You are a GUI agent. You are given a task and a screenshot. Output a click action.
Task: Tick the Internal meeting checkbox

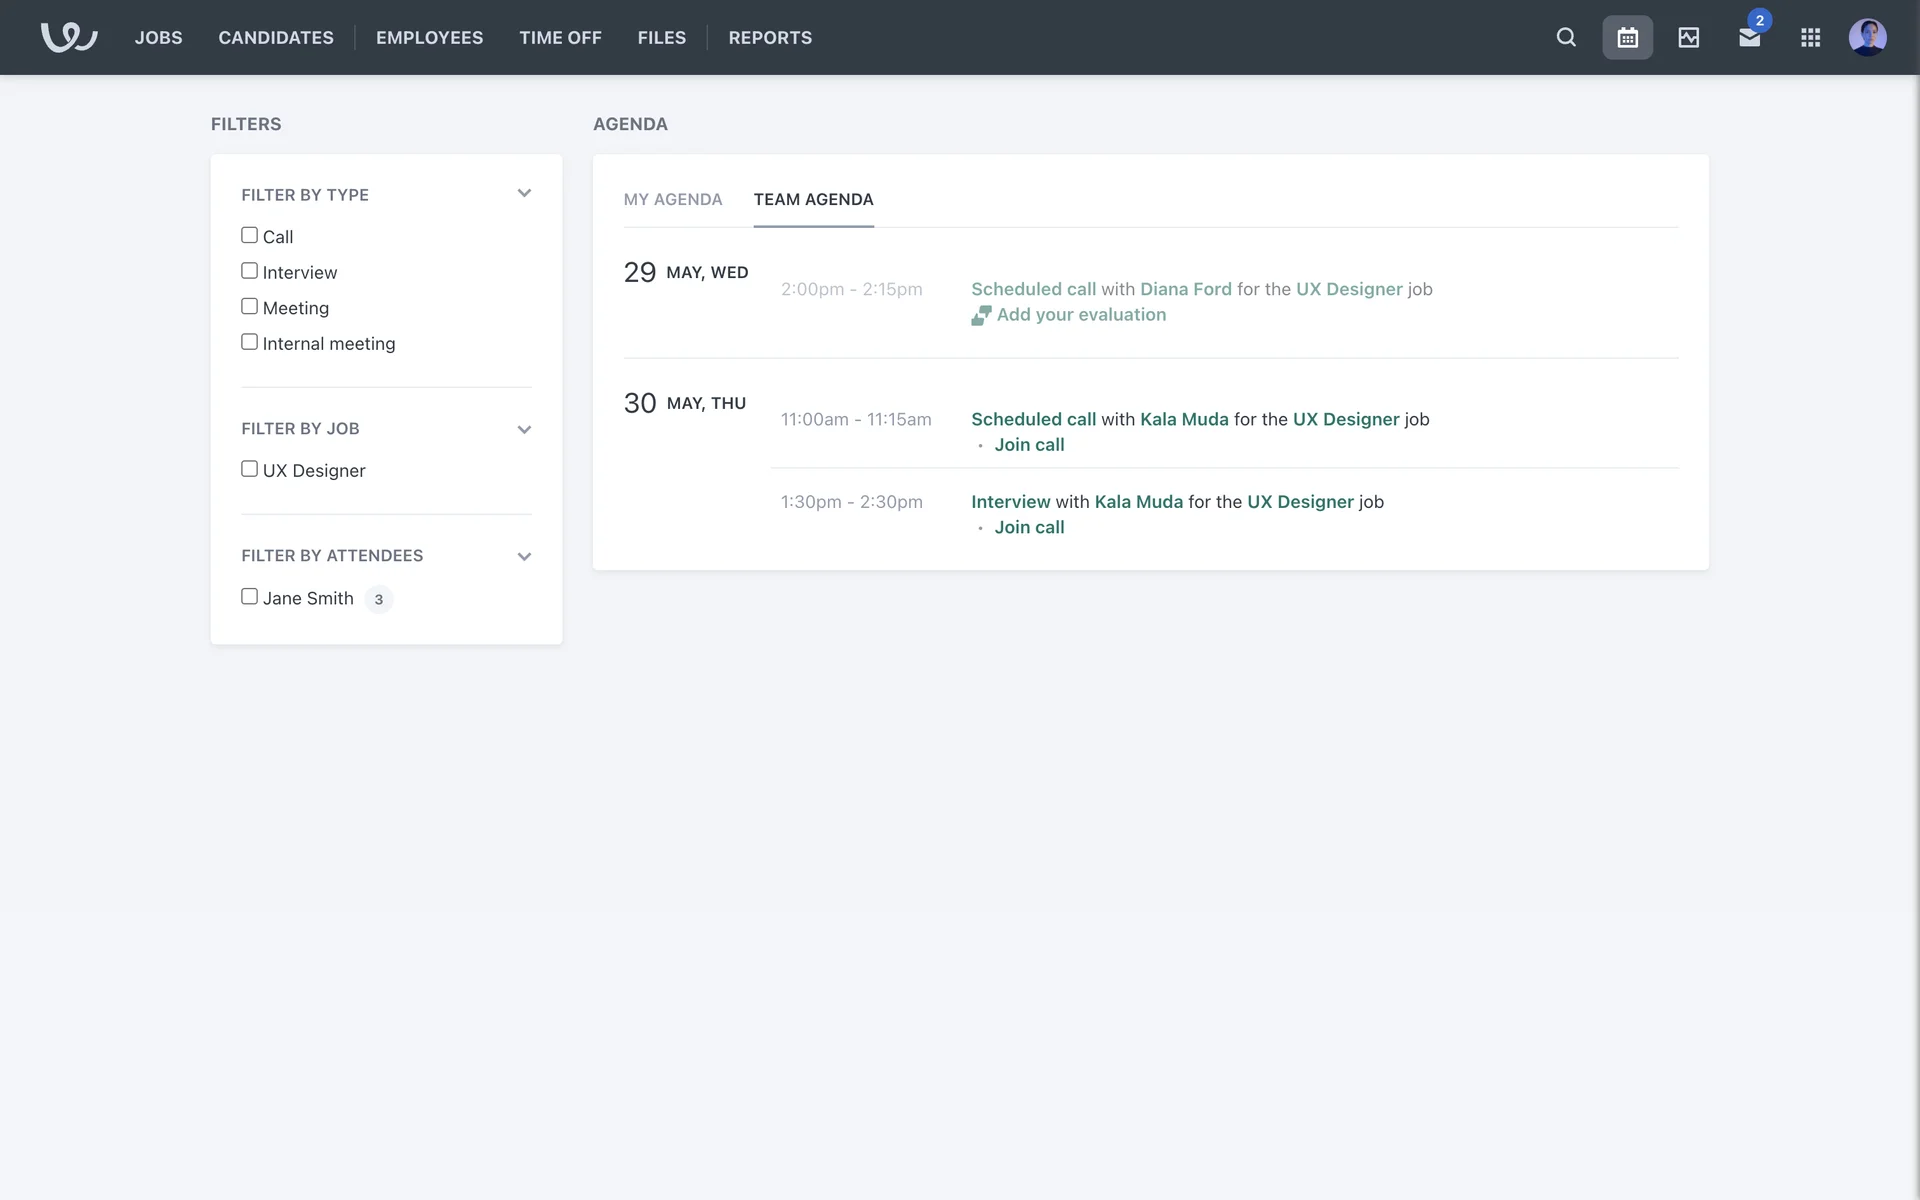(x=249, y=342)
